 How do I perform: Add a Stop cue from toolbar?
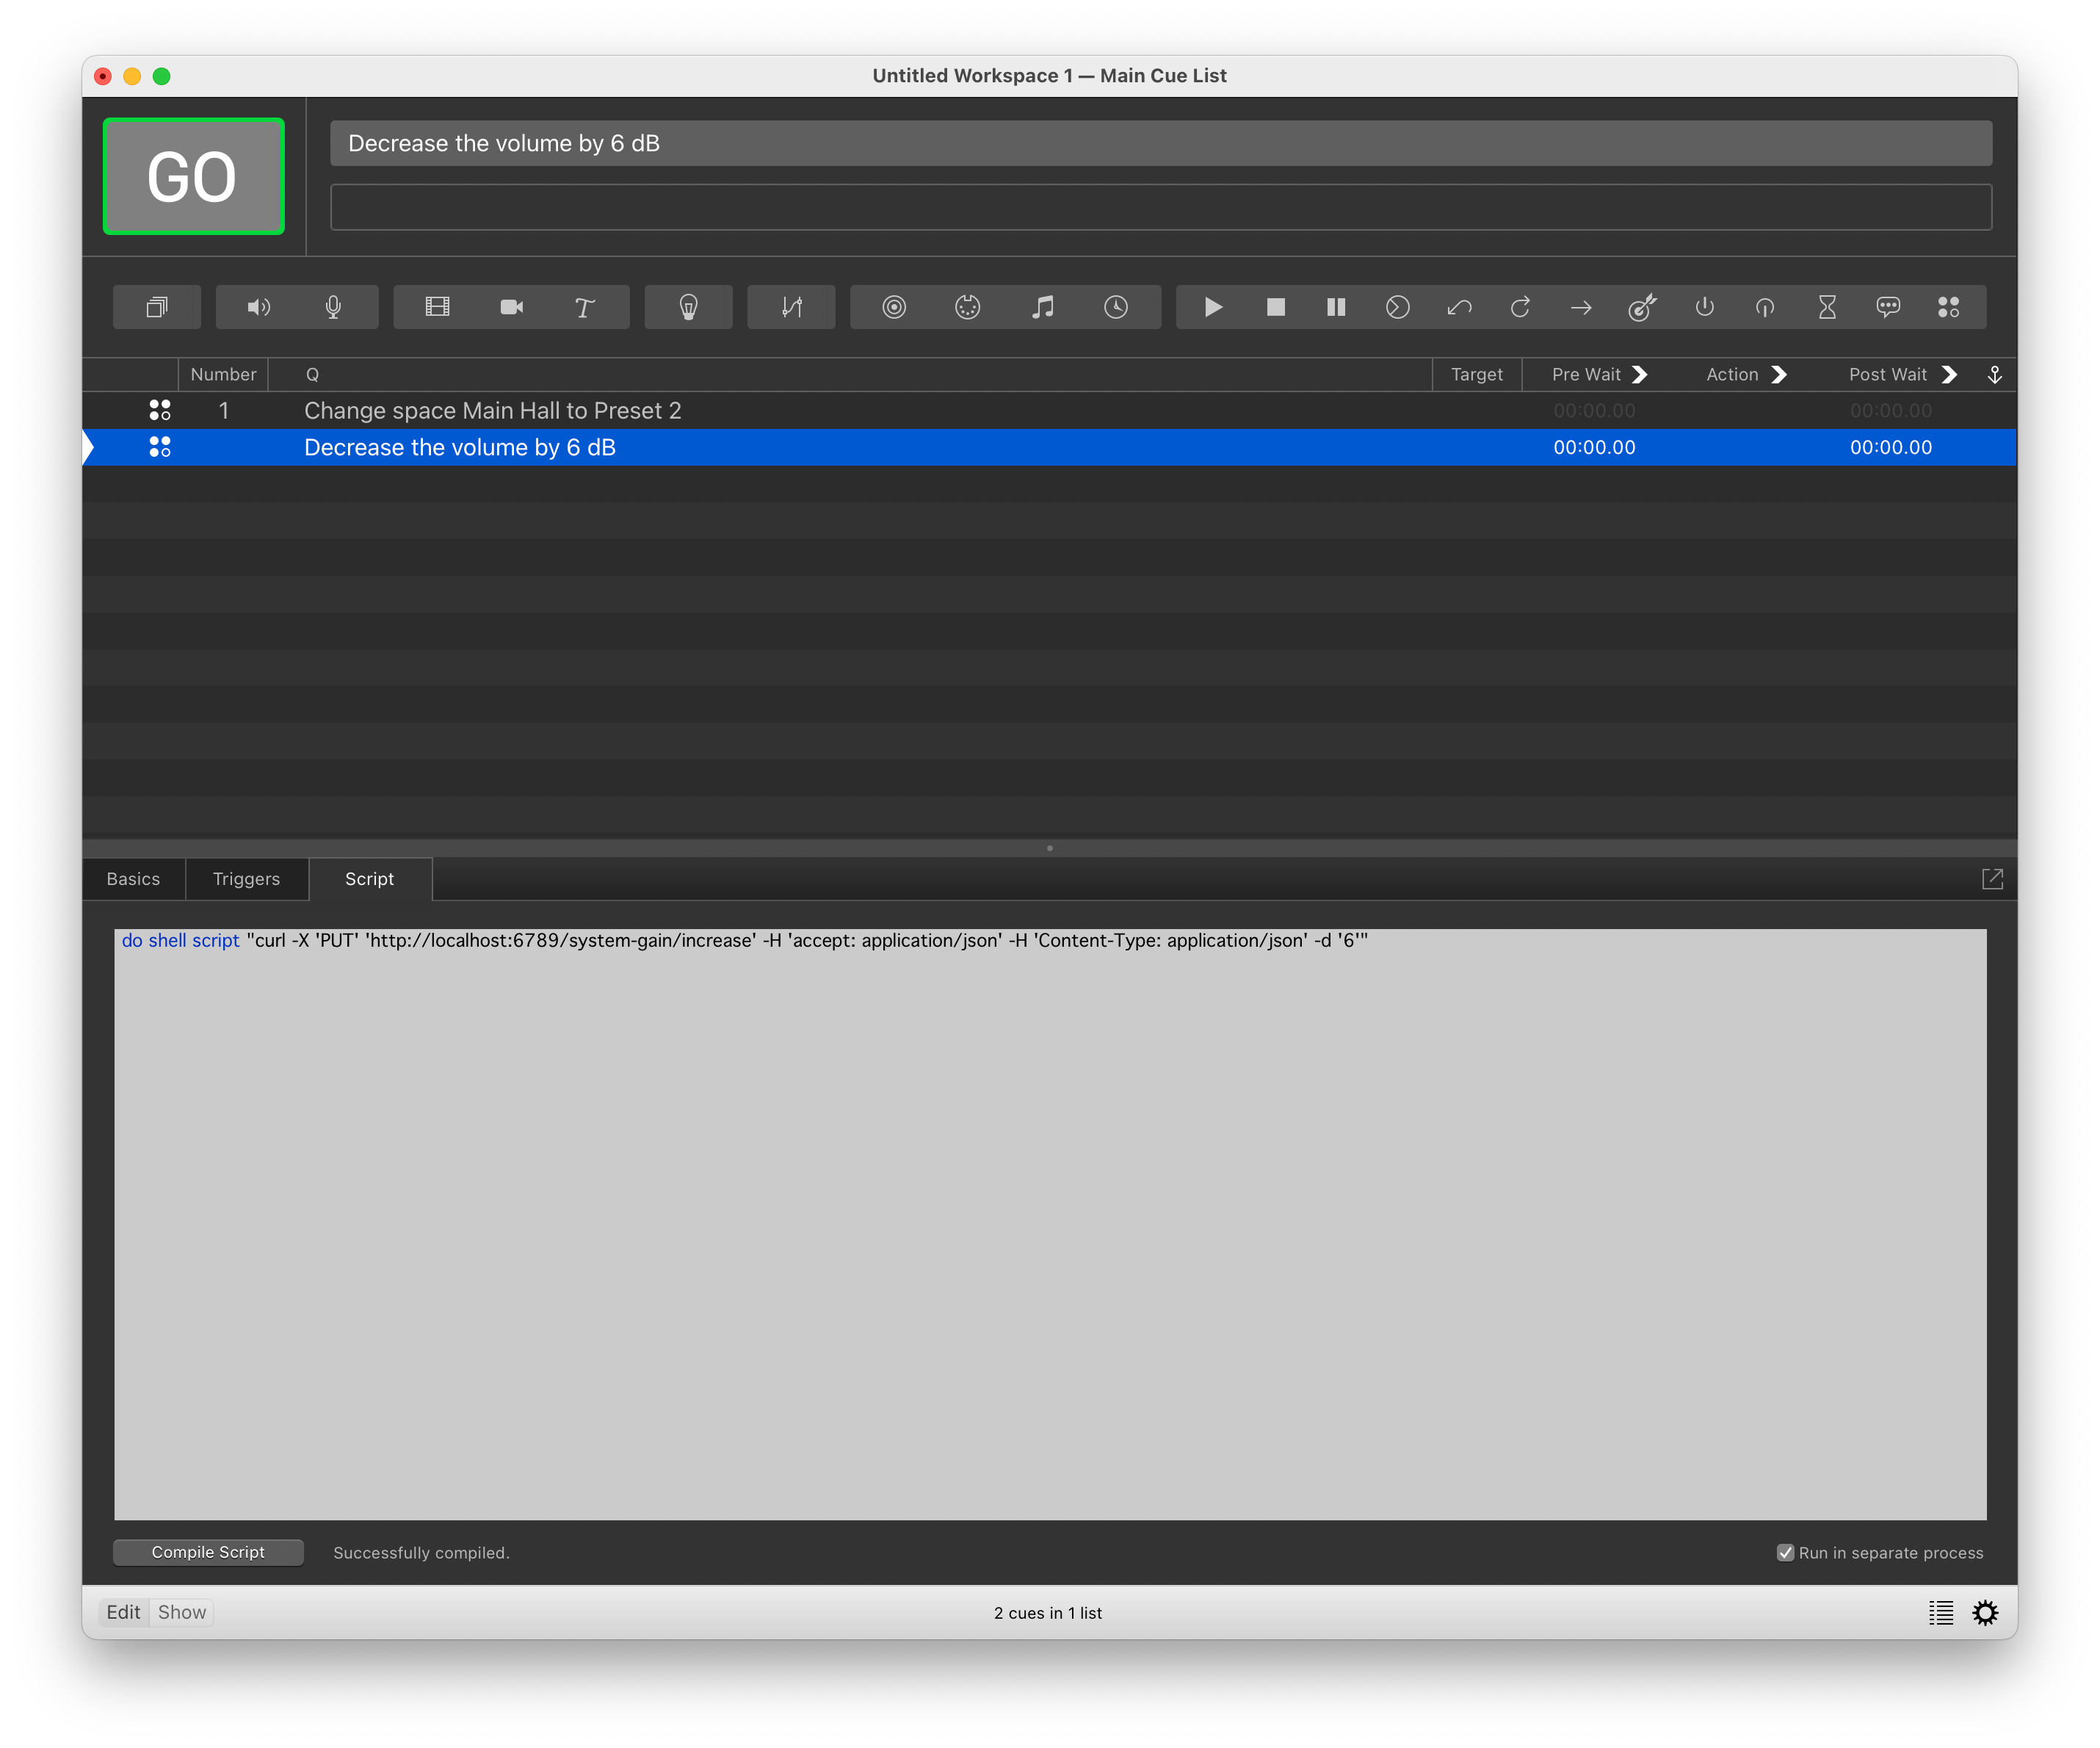tap(1275, 307)
